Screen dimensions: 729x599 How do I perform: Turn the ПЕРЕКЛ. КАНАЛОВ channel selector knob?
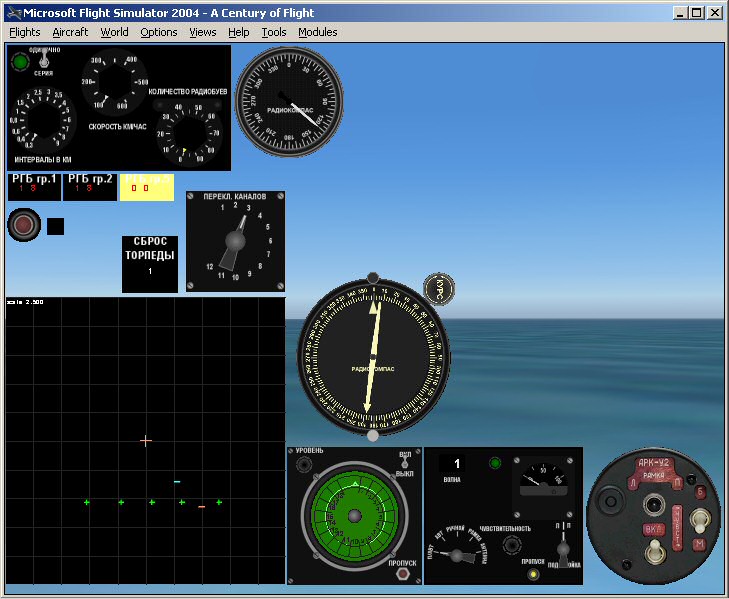[235, 242]
